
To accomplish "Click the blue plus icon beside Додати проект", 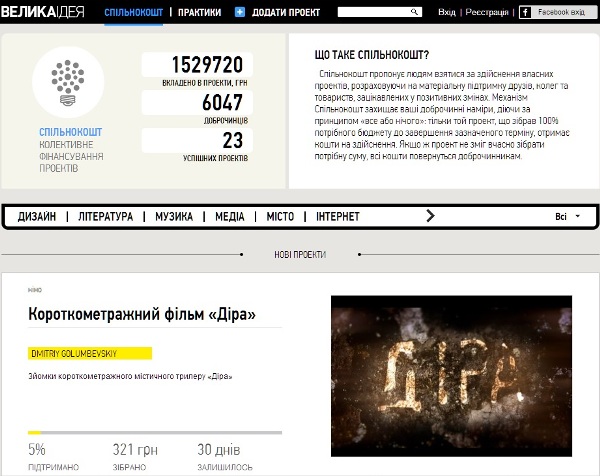I will click(240, 13).
